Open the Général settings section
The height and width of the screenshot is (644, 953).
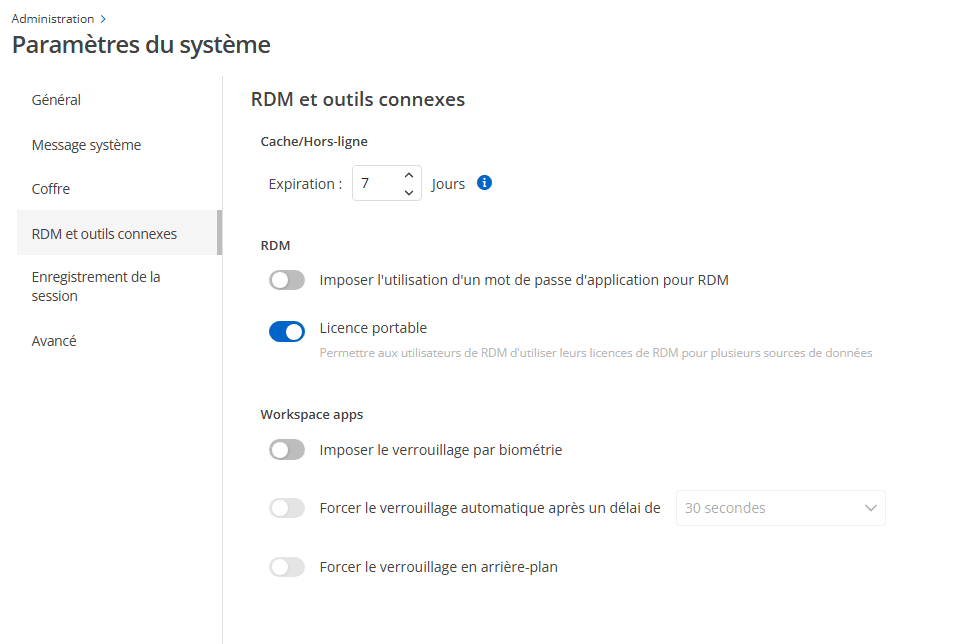tap(56, 100)
